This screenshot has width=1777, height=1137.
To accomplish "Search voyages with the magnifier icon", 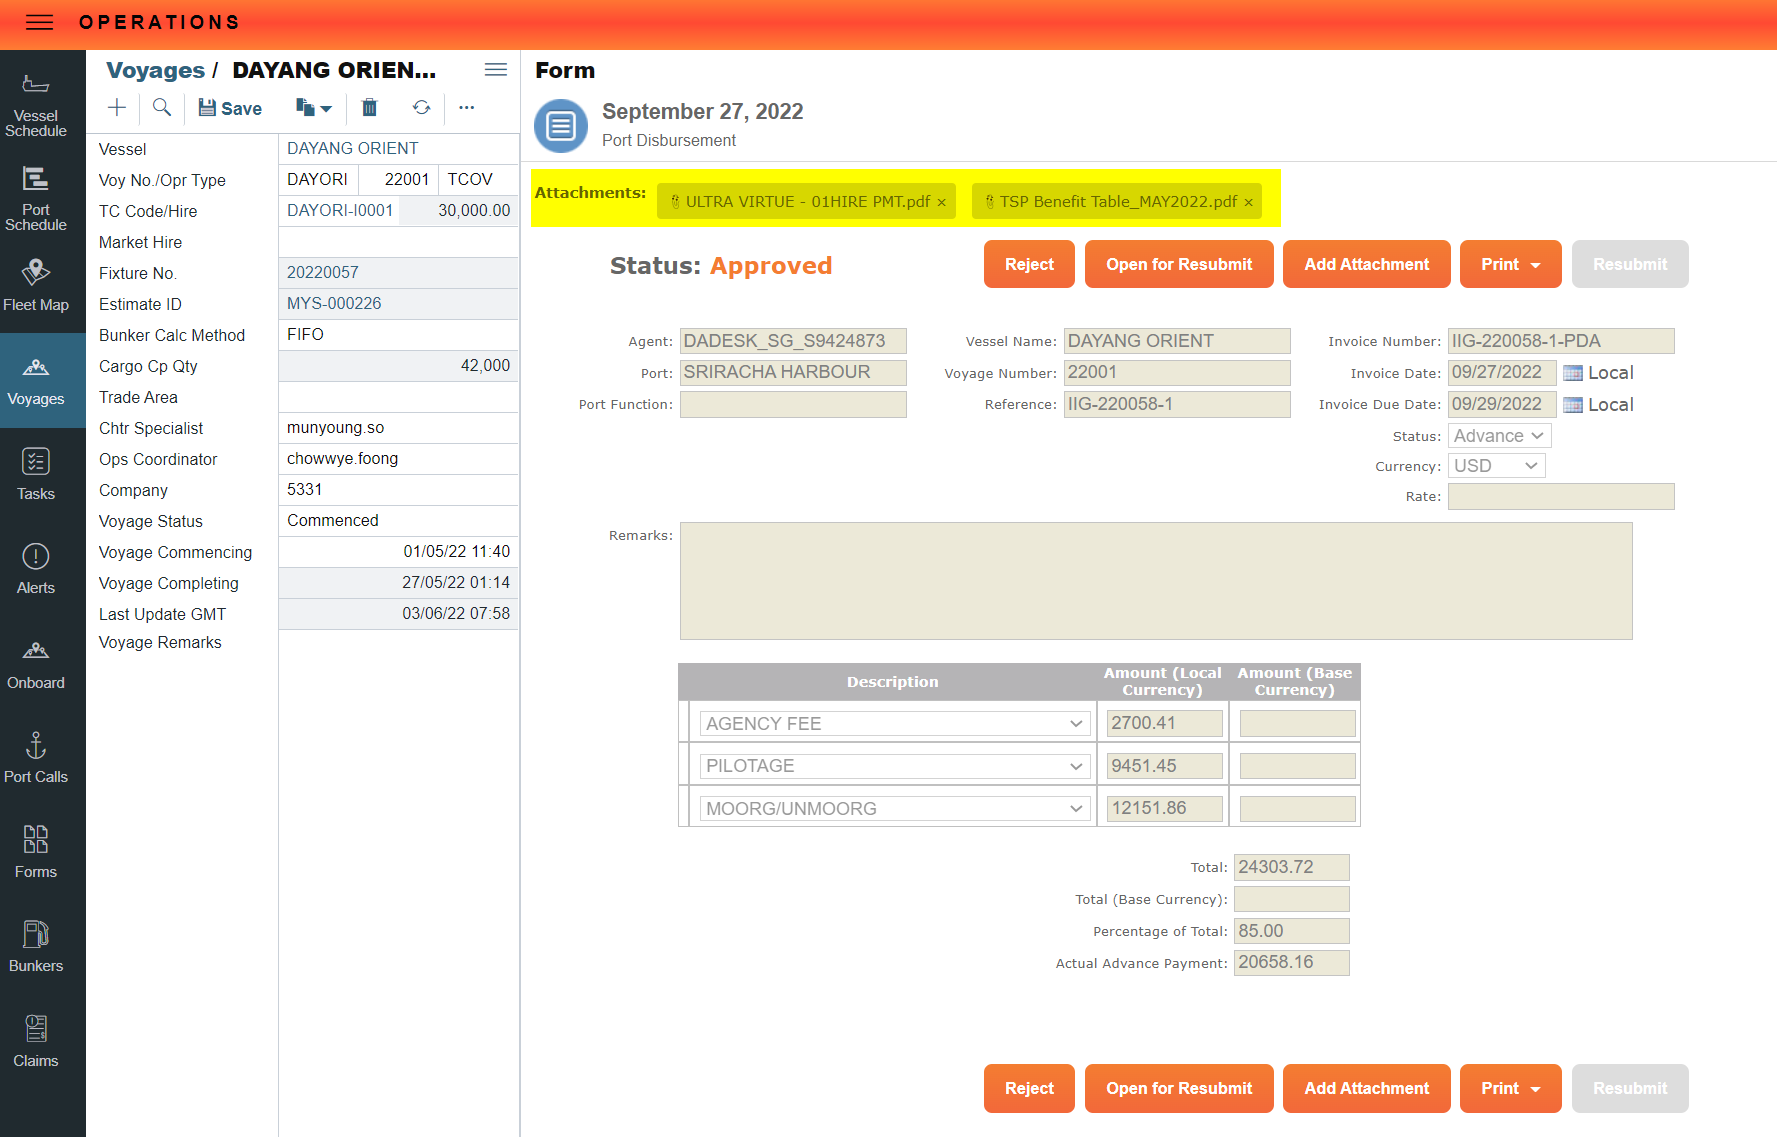I will (x=162, y=108).
